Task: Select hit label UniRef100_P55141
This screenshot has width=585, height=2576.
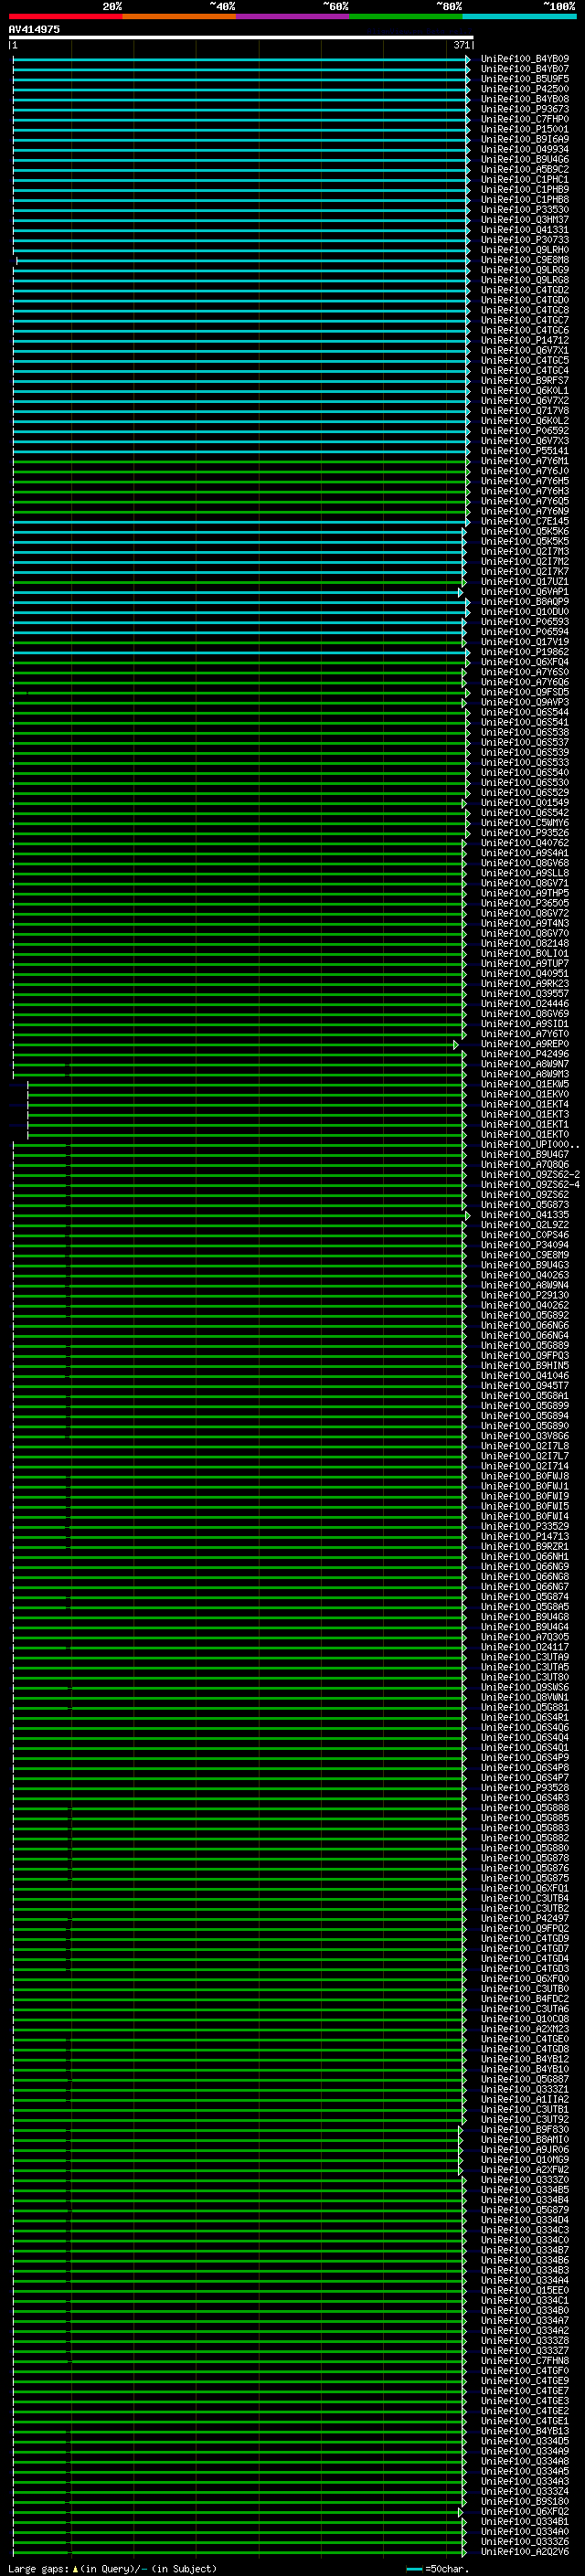Action: (x=525, y=451)
